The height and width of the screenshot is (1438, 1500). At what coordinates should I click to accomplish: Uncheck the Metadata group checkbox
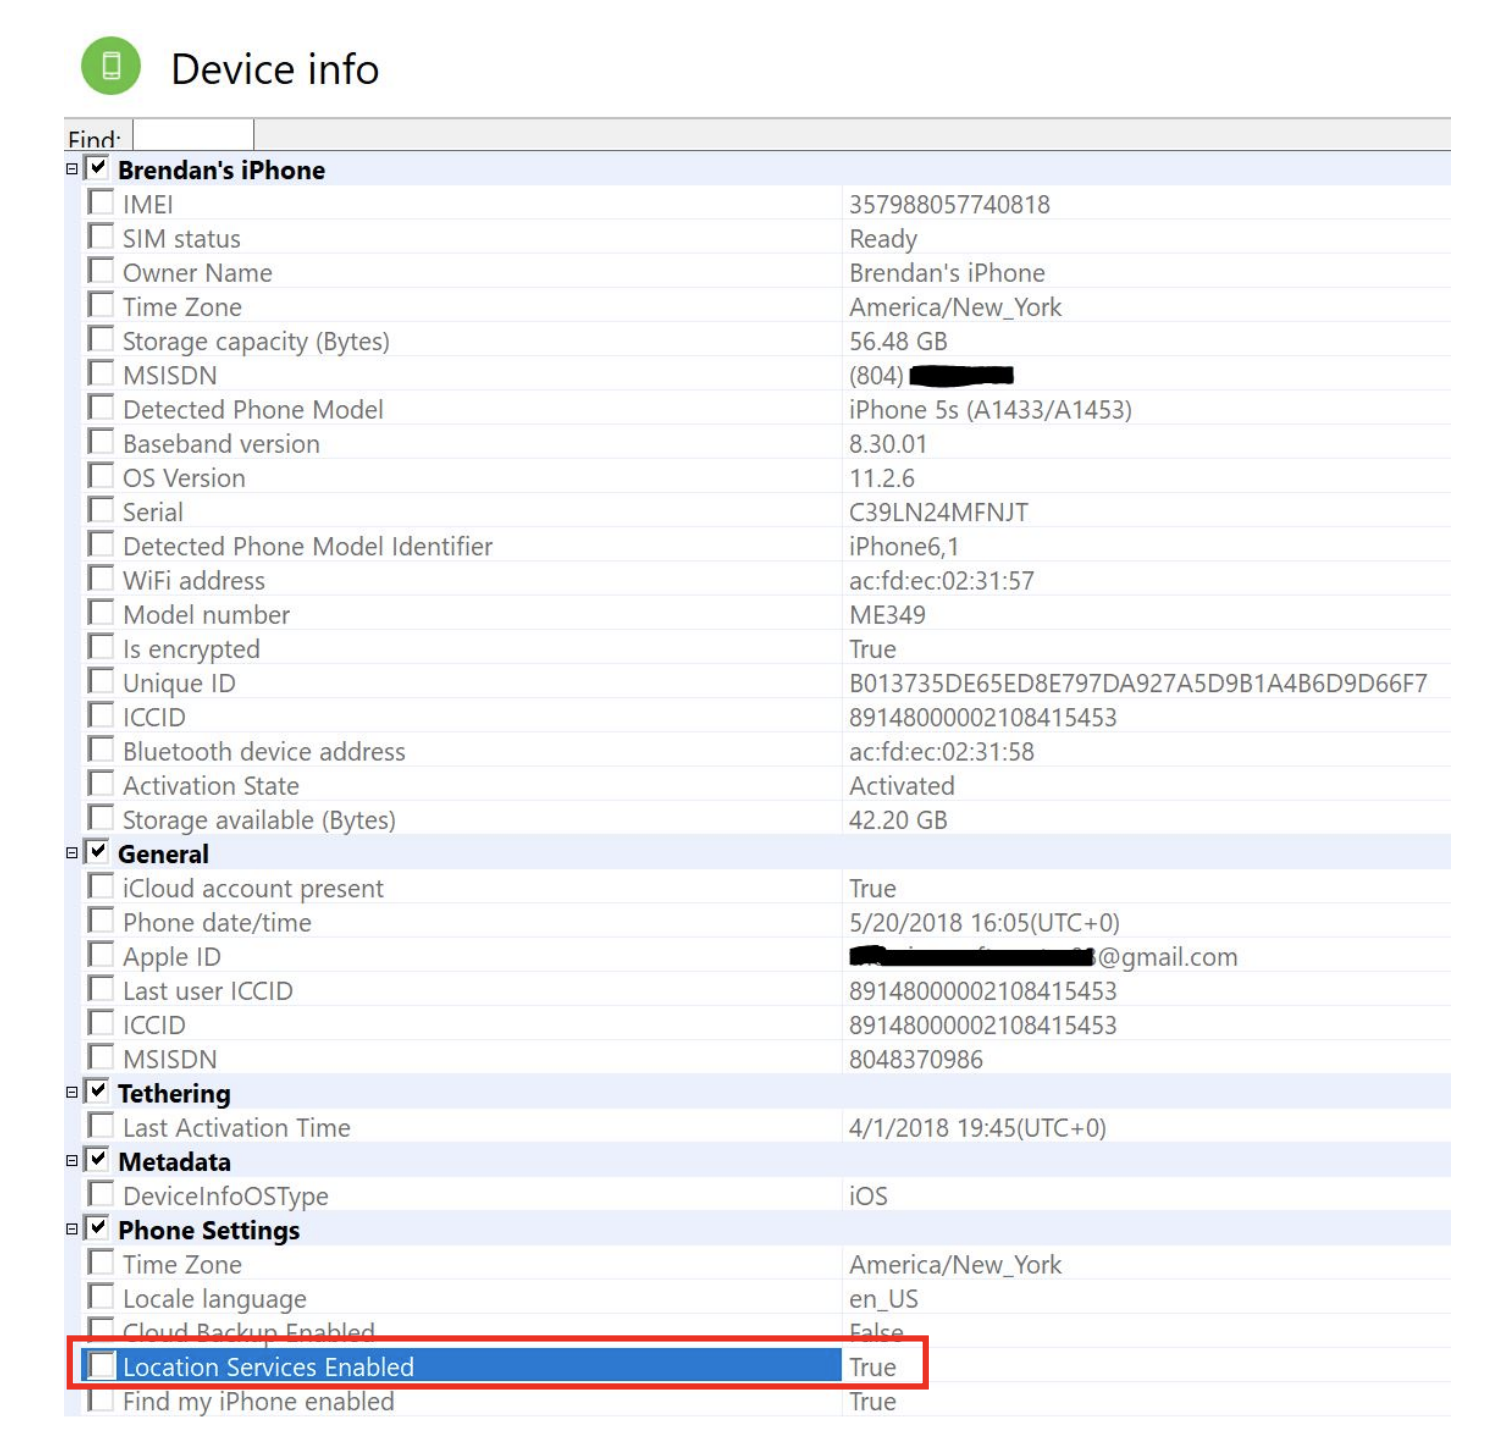(x=97, y=1160)
